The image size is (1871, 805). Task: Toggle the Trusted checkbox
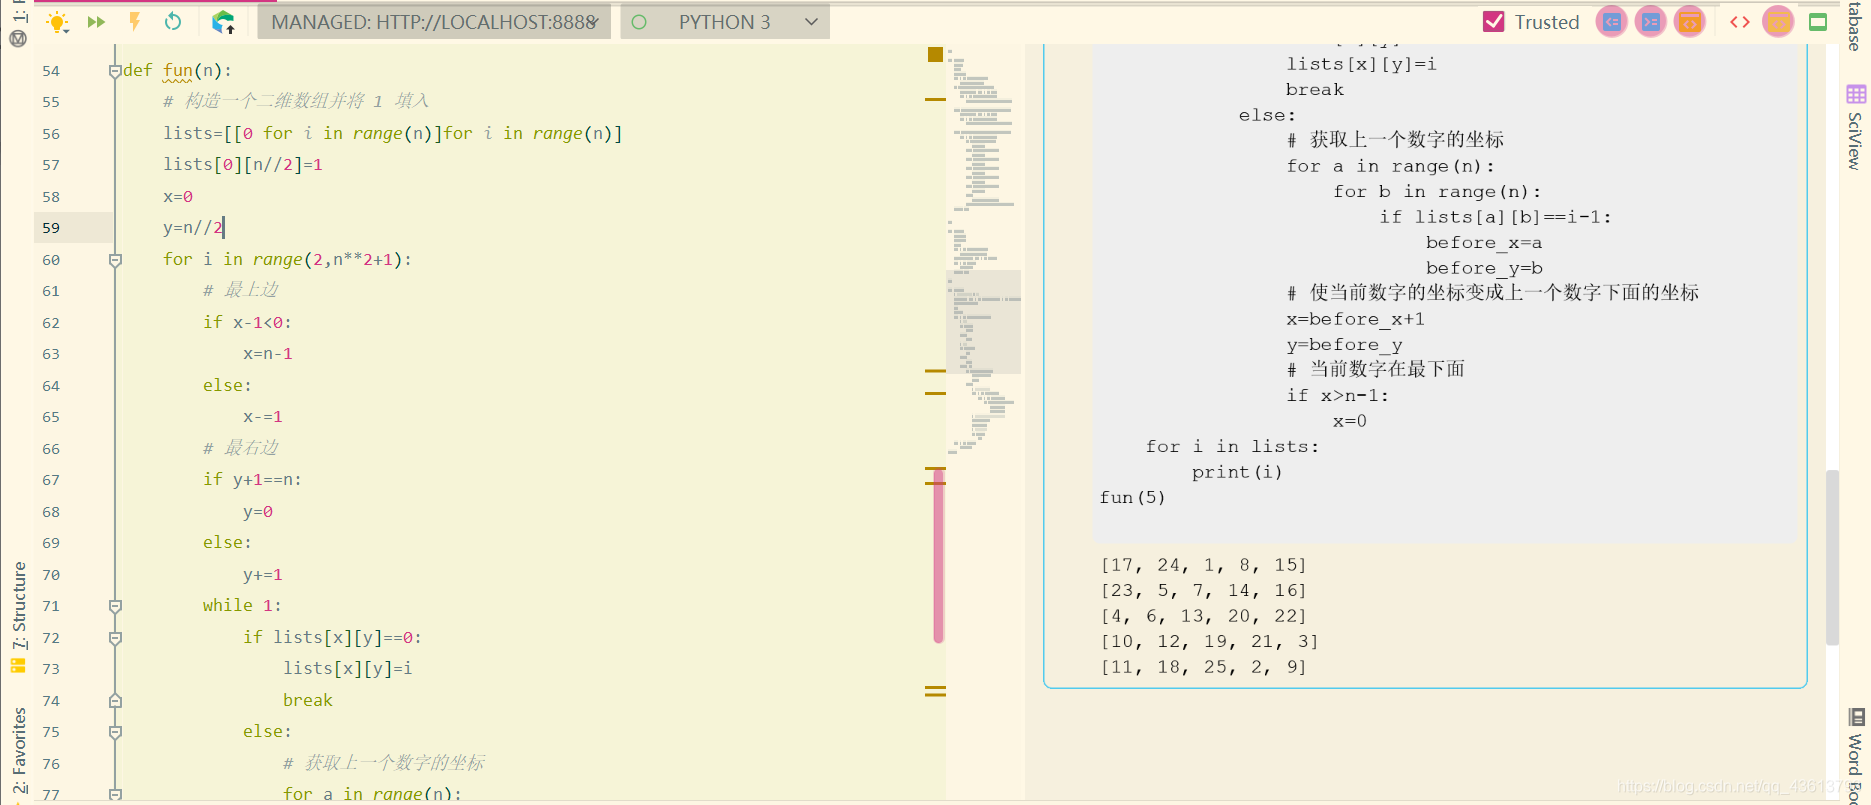pyautogui.click(x=1494, y=22)
